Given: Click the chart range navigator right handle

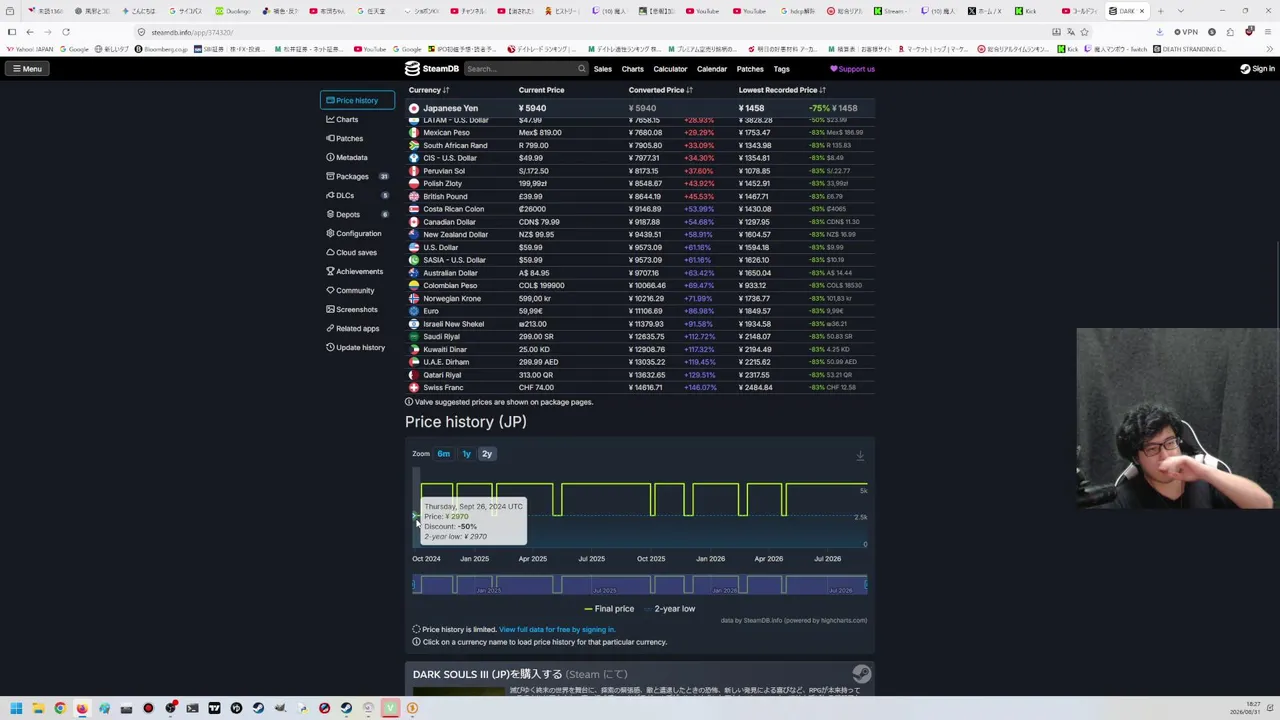Looking at the screenshot, I should 866,585.
